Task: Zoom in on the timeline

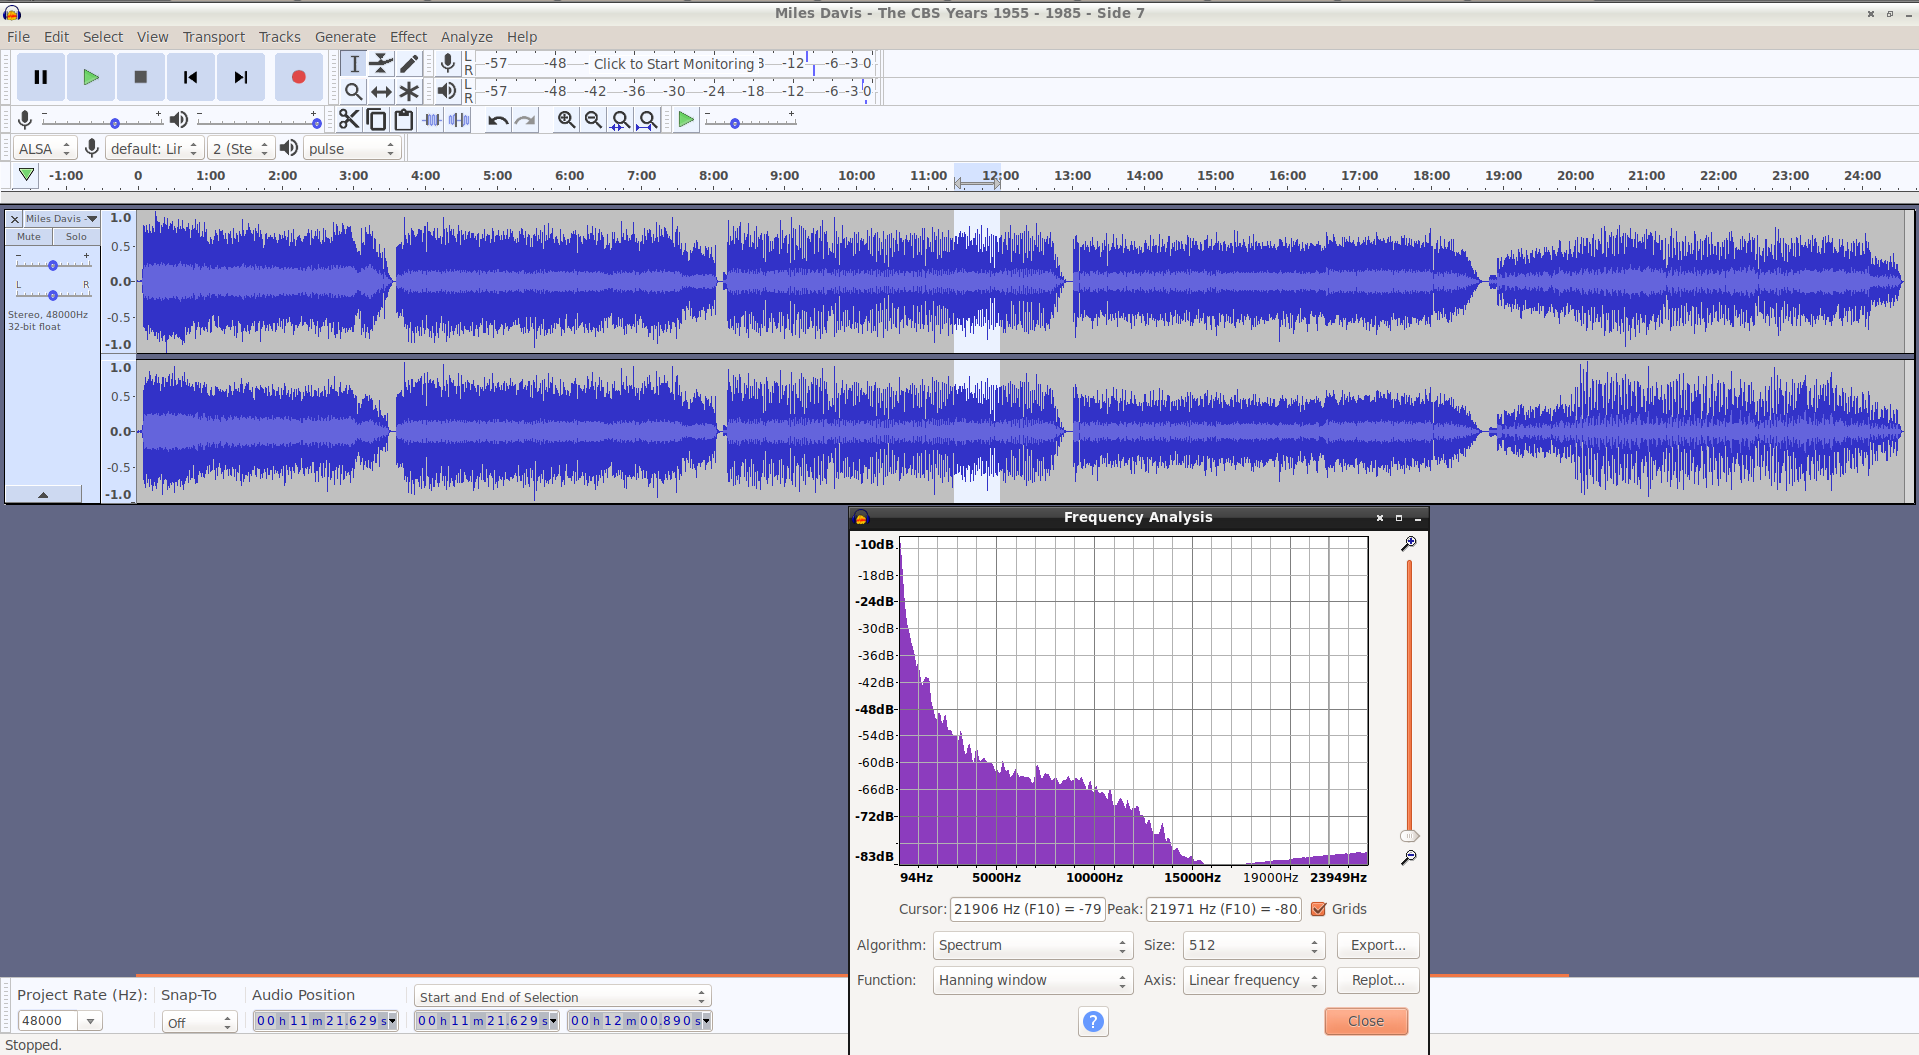Action: point(566,120)
